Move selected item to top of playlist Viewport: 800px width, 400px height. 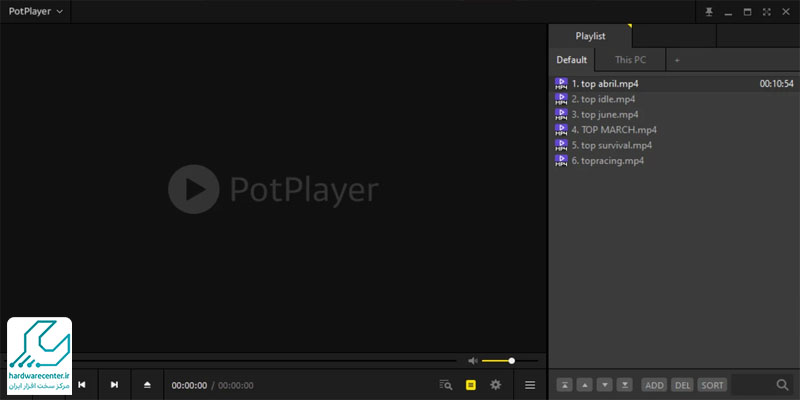[x=565, y=385]
